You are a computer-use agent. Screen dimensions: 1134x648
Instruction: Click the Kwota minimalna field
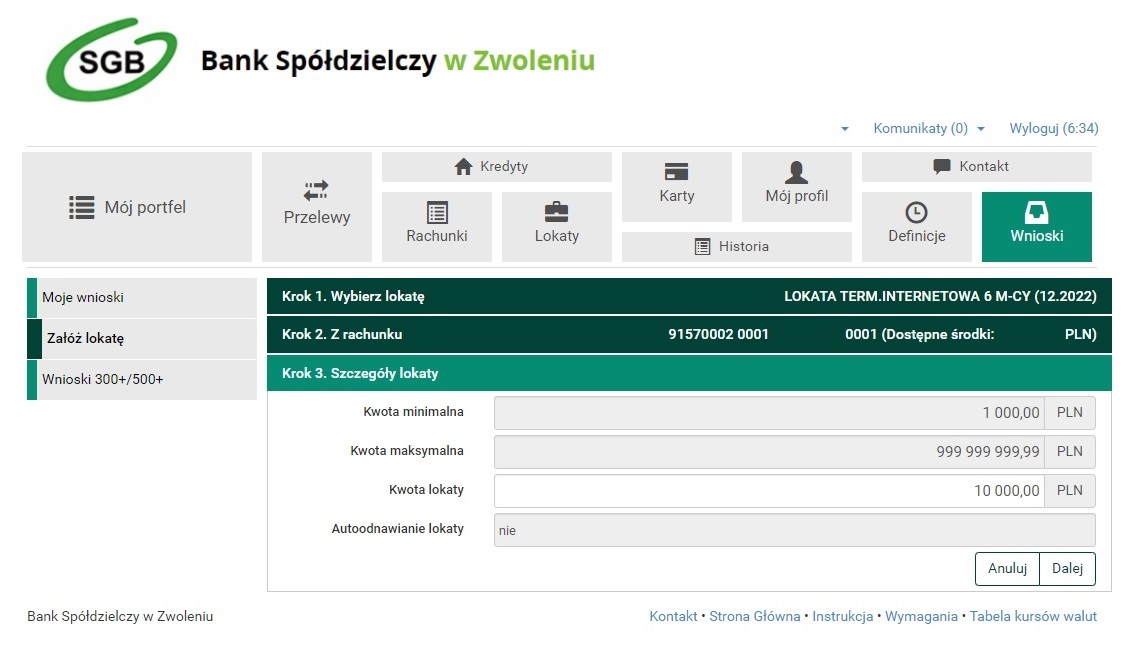pyautogui.click(x=769, y=413)
